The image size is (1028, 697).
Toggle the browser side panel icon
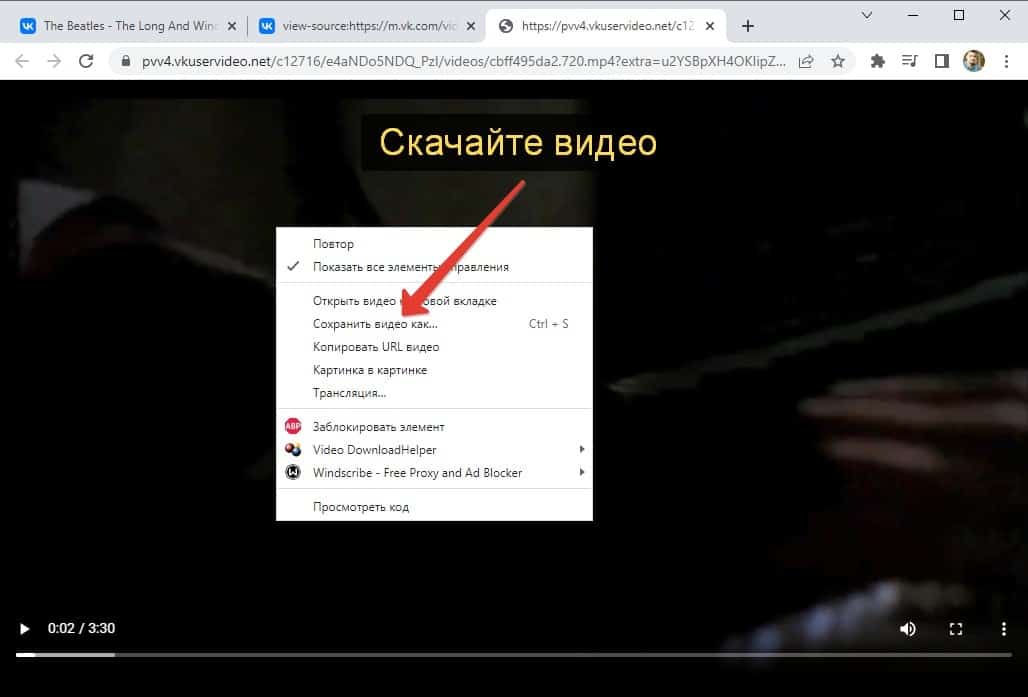tap(941, 61)
